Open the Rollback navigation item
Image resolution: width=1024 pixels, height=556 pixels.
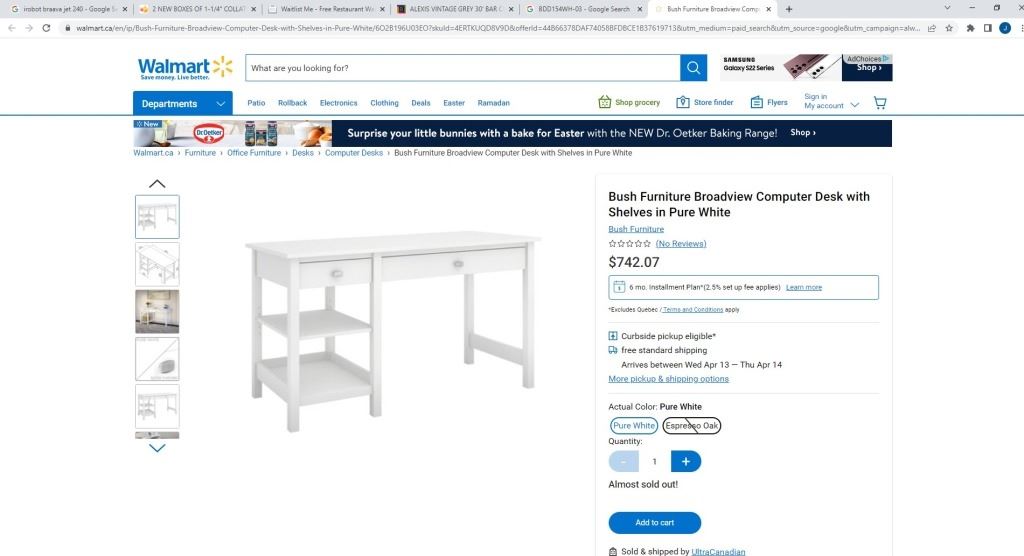pos(292,103)
